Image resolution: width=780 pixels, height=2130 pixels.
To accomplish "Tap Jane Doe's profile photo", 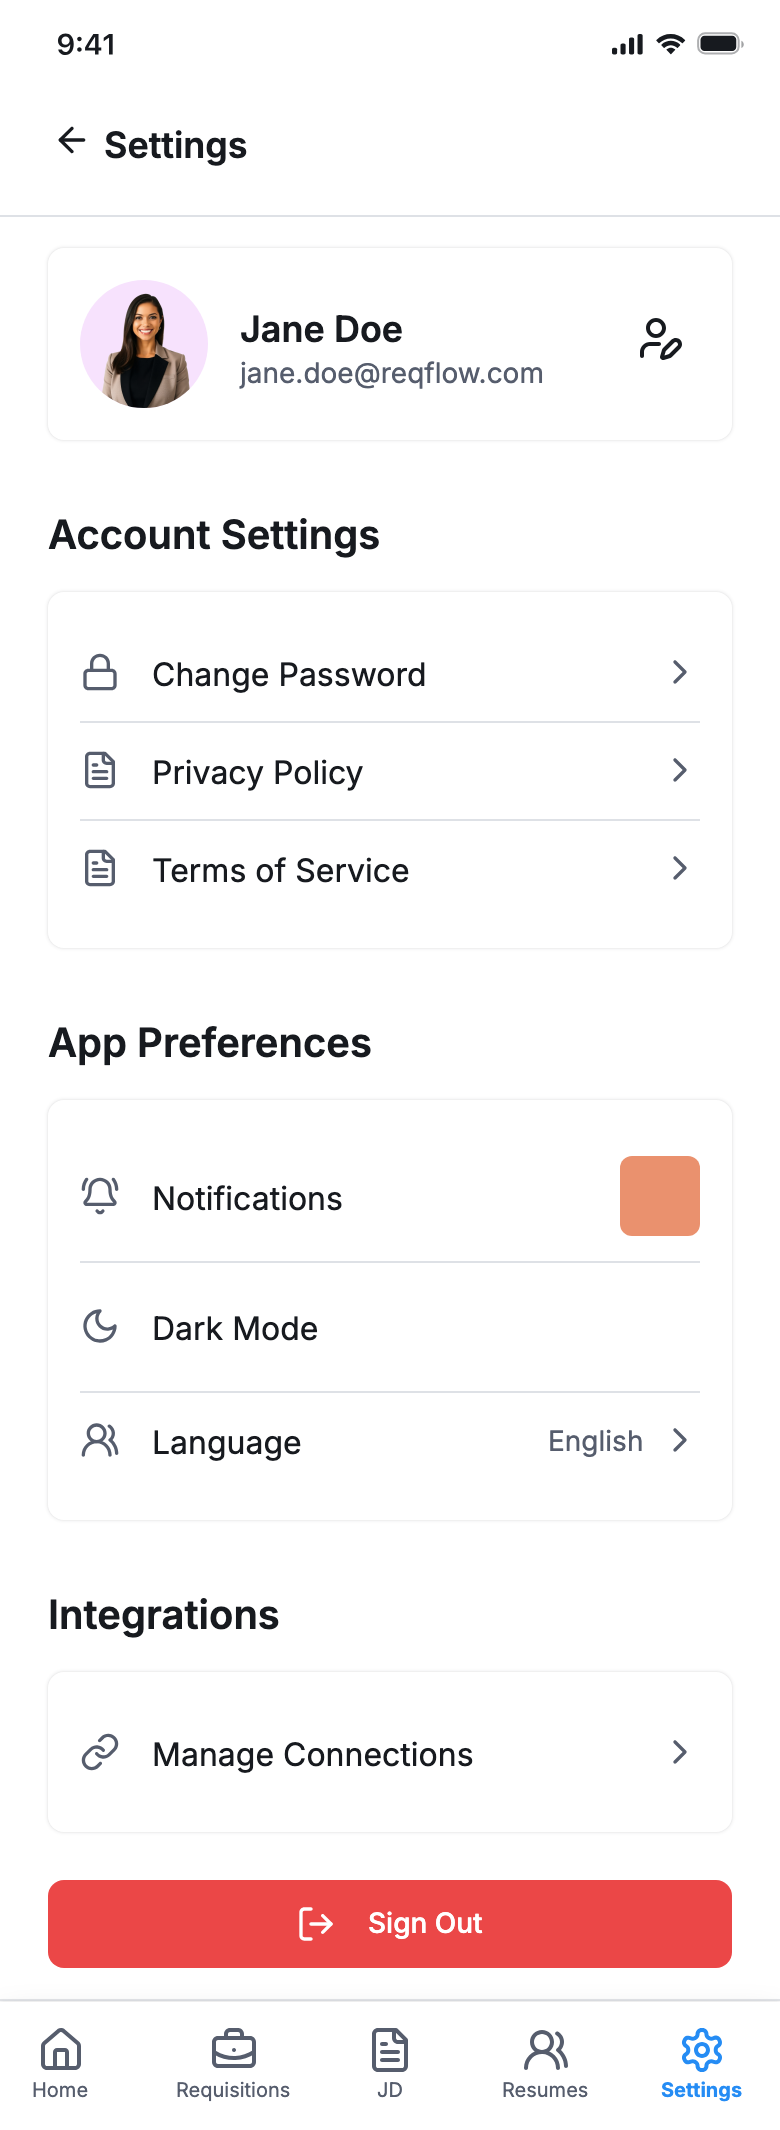I will [x=144, y=344].
